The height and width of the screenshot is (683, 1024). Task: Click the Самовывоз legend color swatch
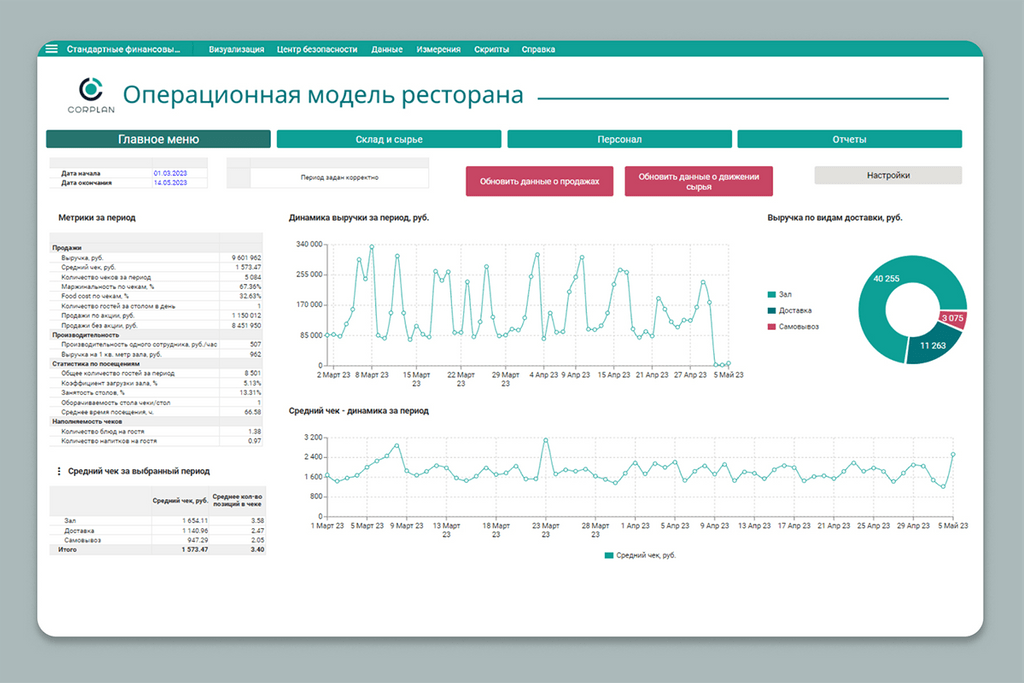point(772,327)
